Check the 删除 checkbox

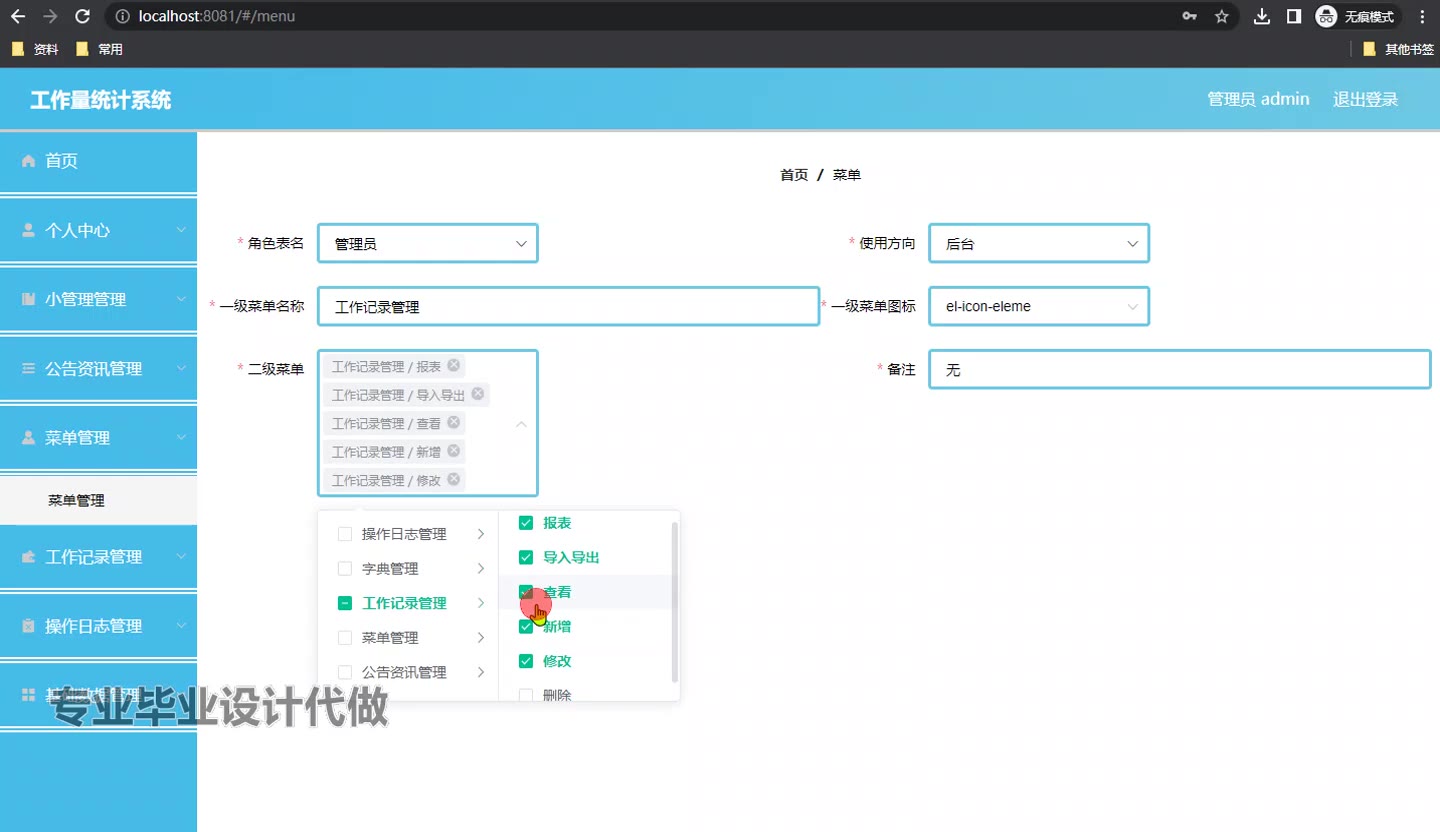point(526,695)
